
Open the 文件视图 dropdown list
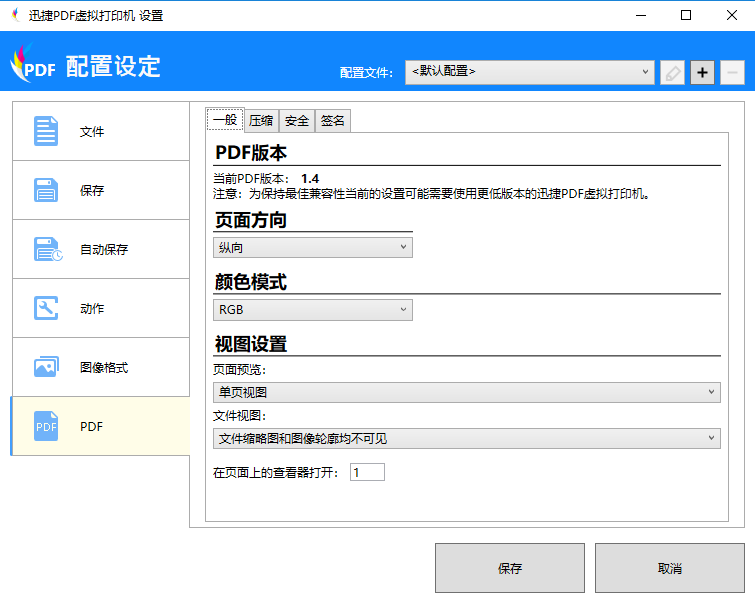click(x=467, y=439)
